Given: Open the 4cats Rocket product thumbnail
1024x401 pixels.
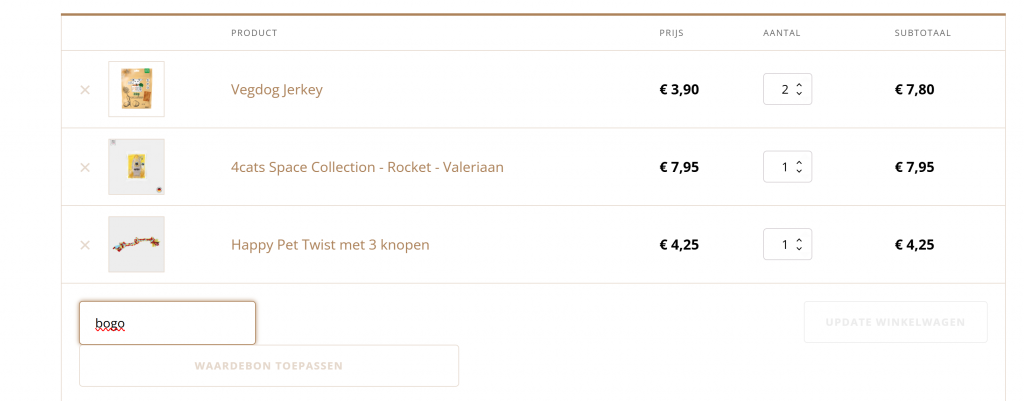Looking at the screenshot, I should [x=136, y=167].
